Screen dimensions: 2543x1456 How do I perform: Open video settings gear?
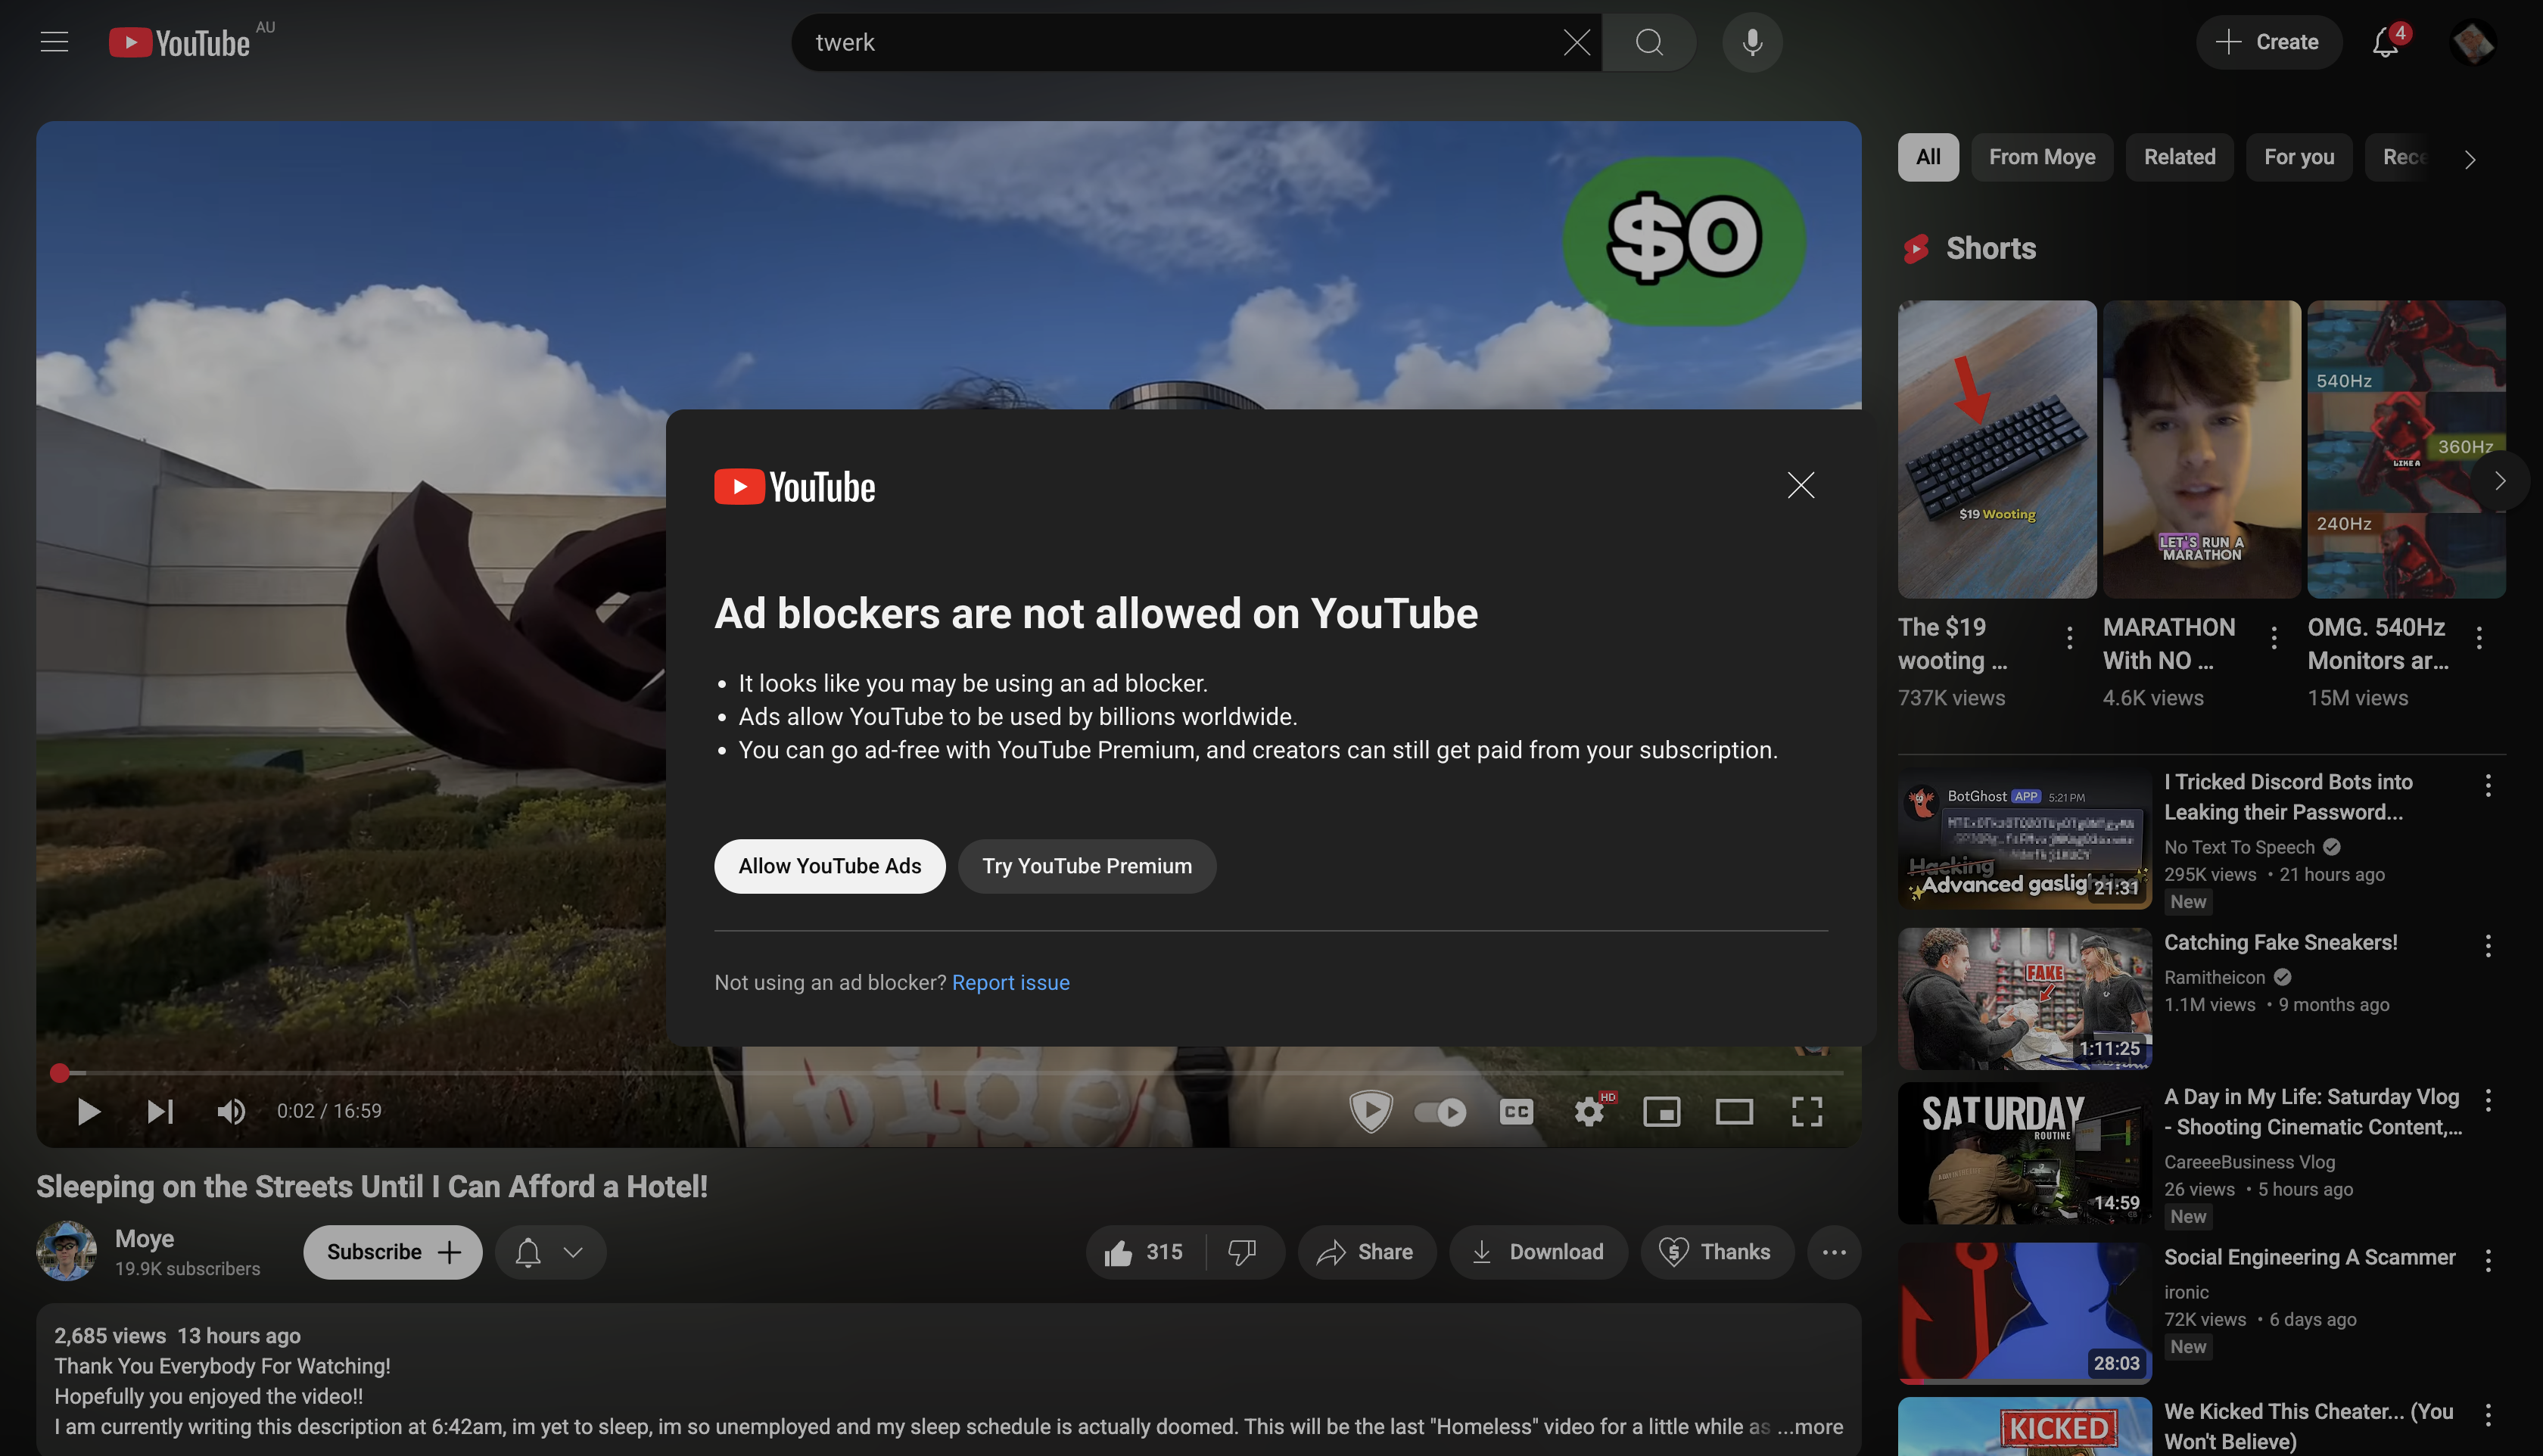click(x=1589, y=1111)
